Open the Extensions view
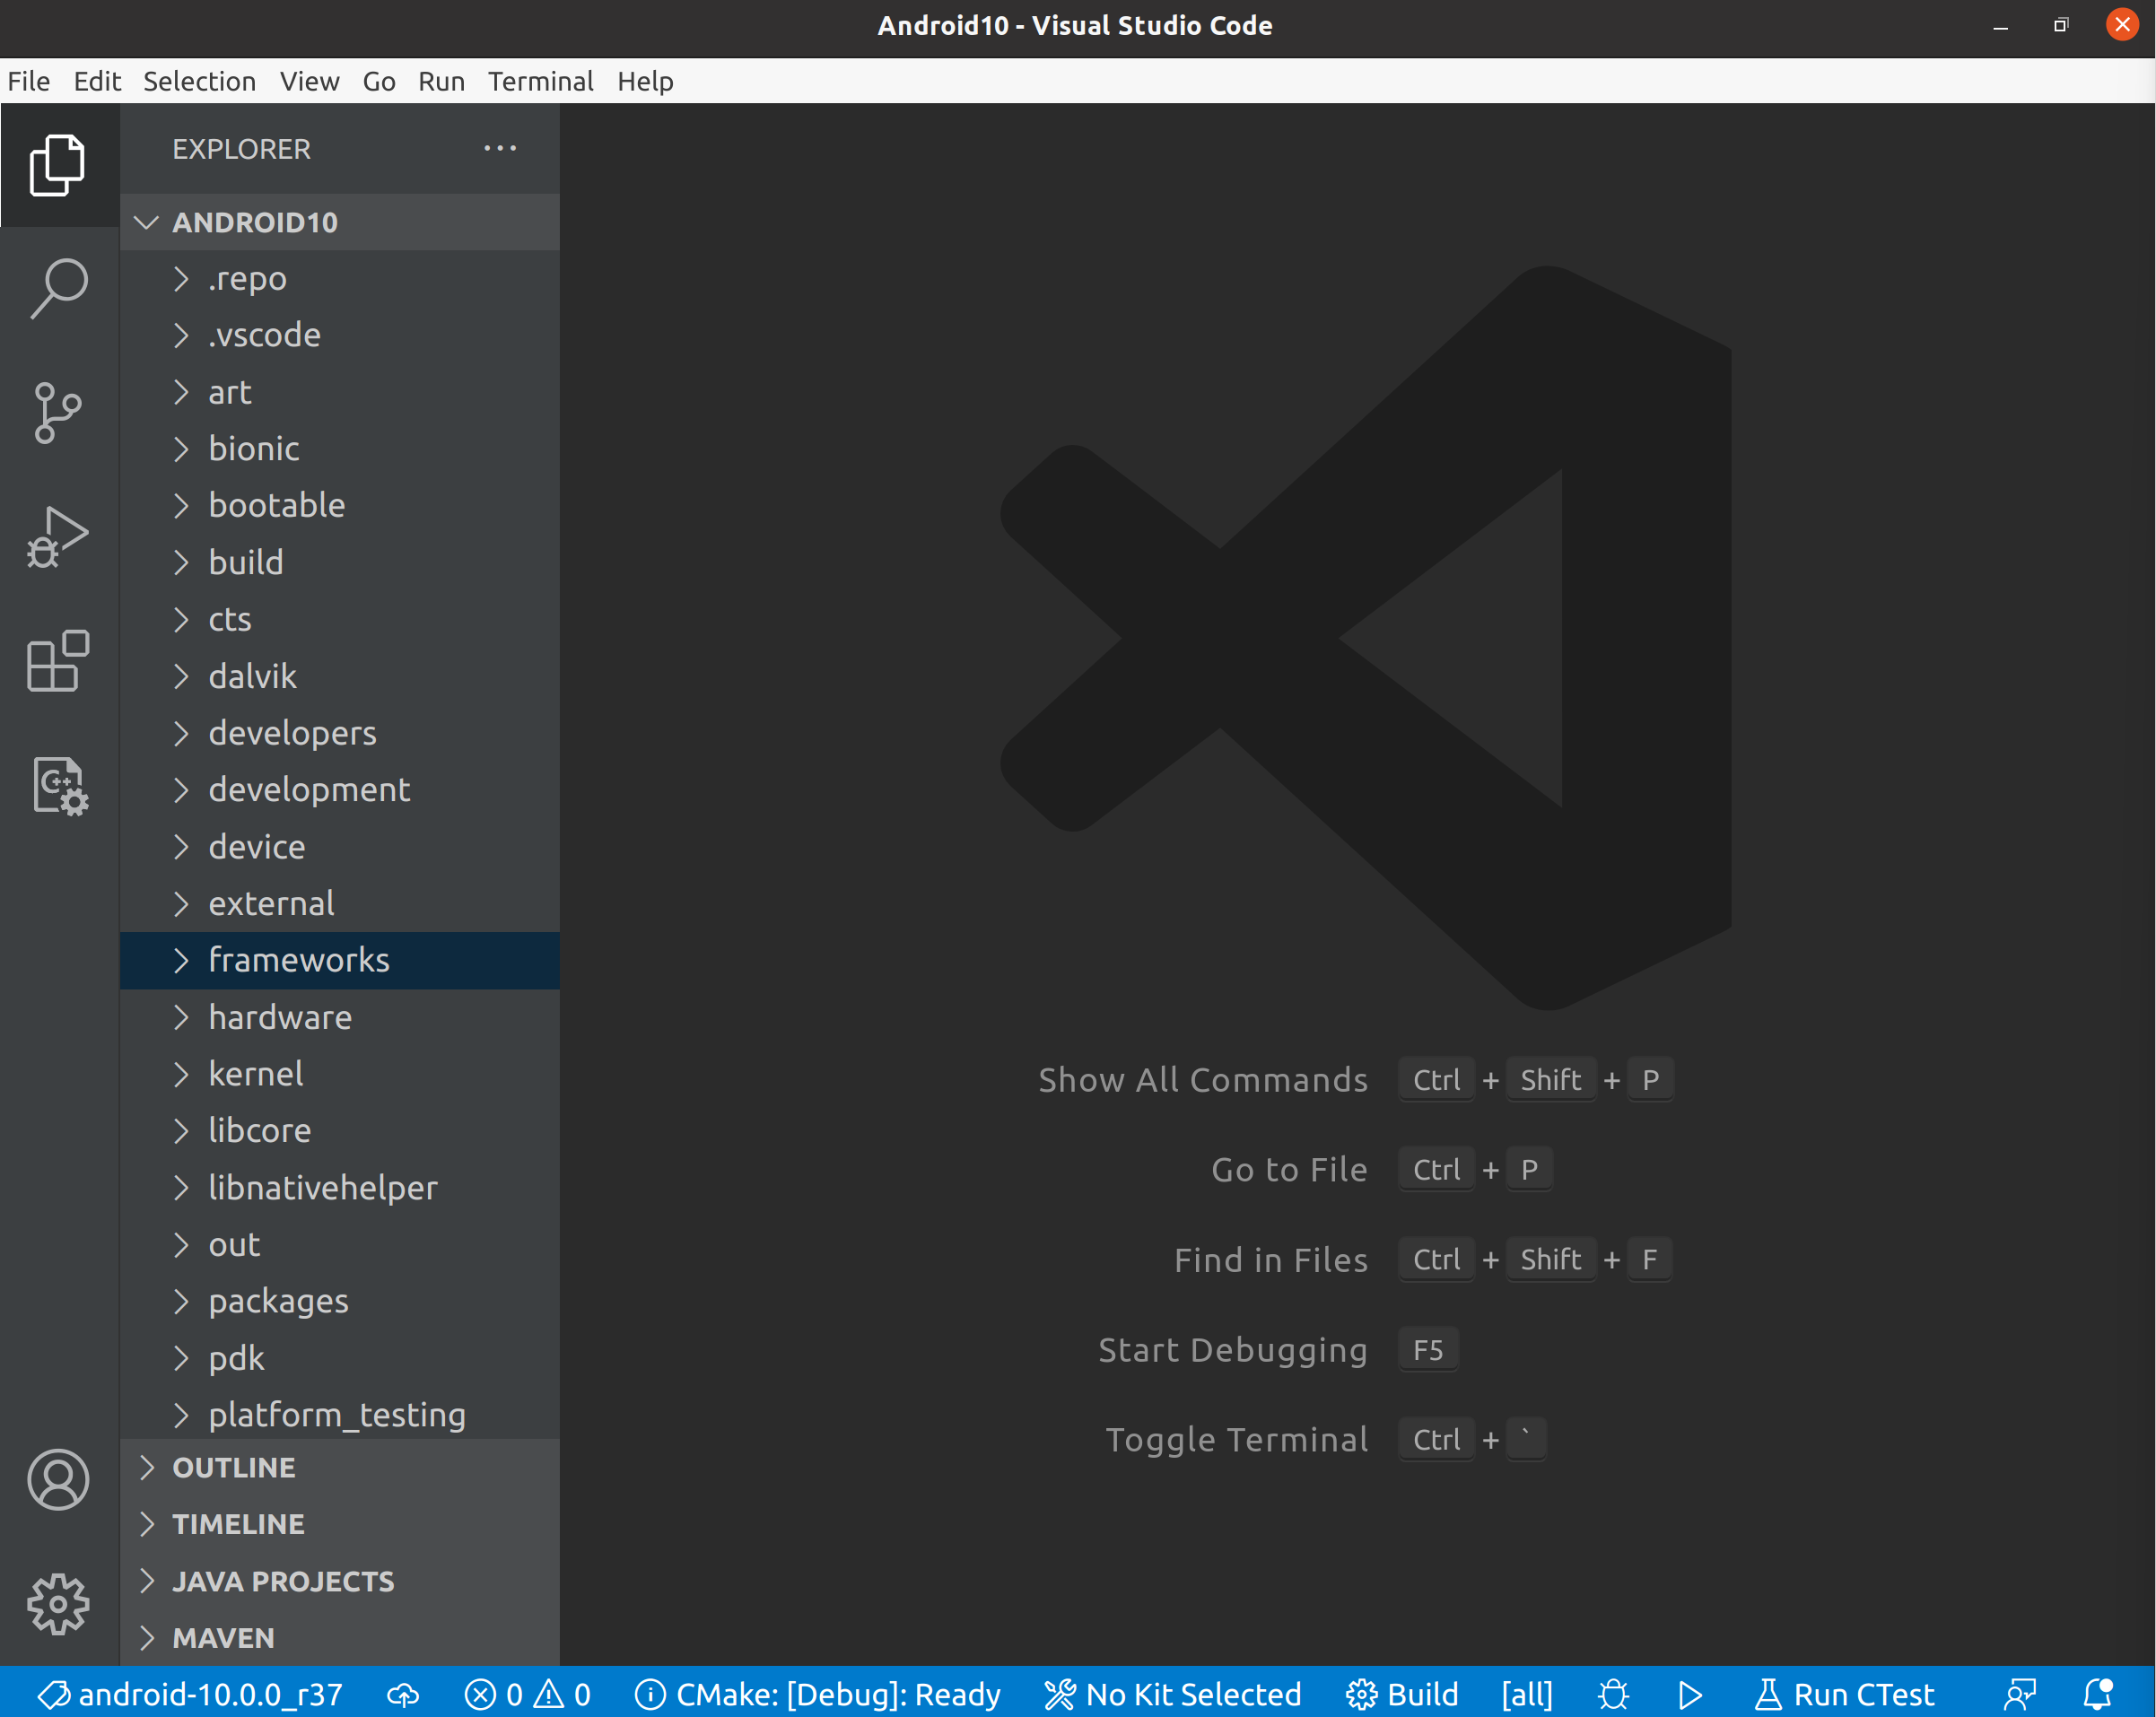 [58, 661]
